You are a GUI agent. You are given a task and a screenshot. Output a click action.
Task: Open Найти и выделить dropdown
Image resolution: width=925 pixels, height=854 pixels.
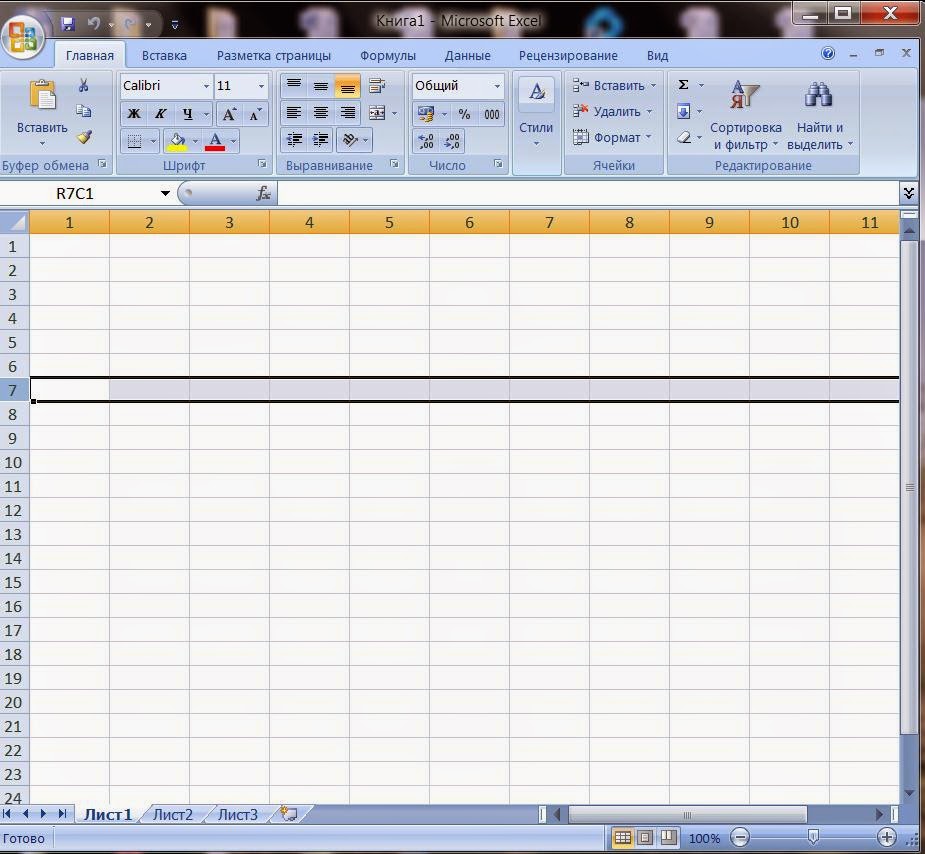coord(819,116)
